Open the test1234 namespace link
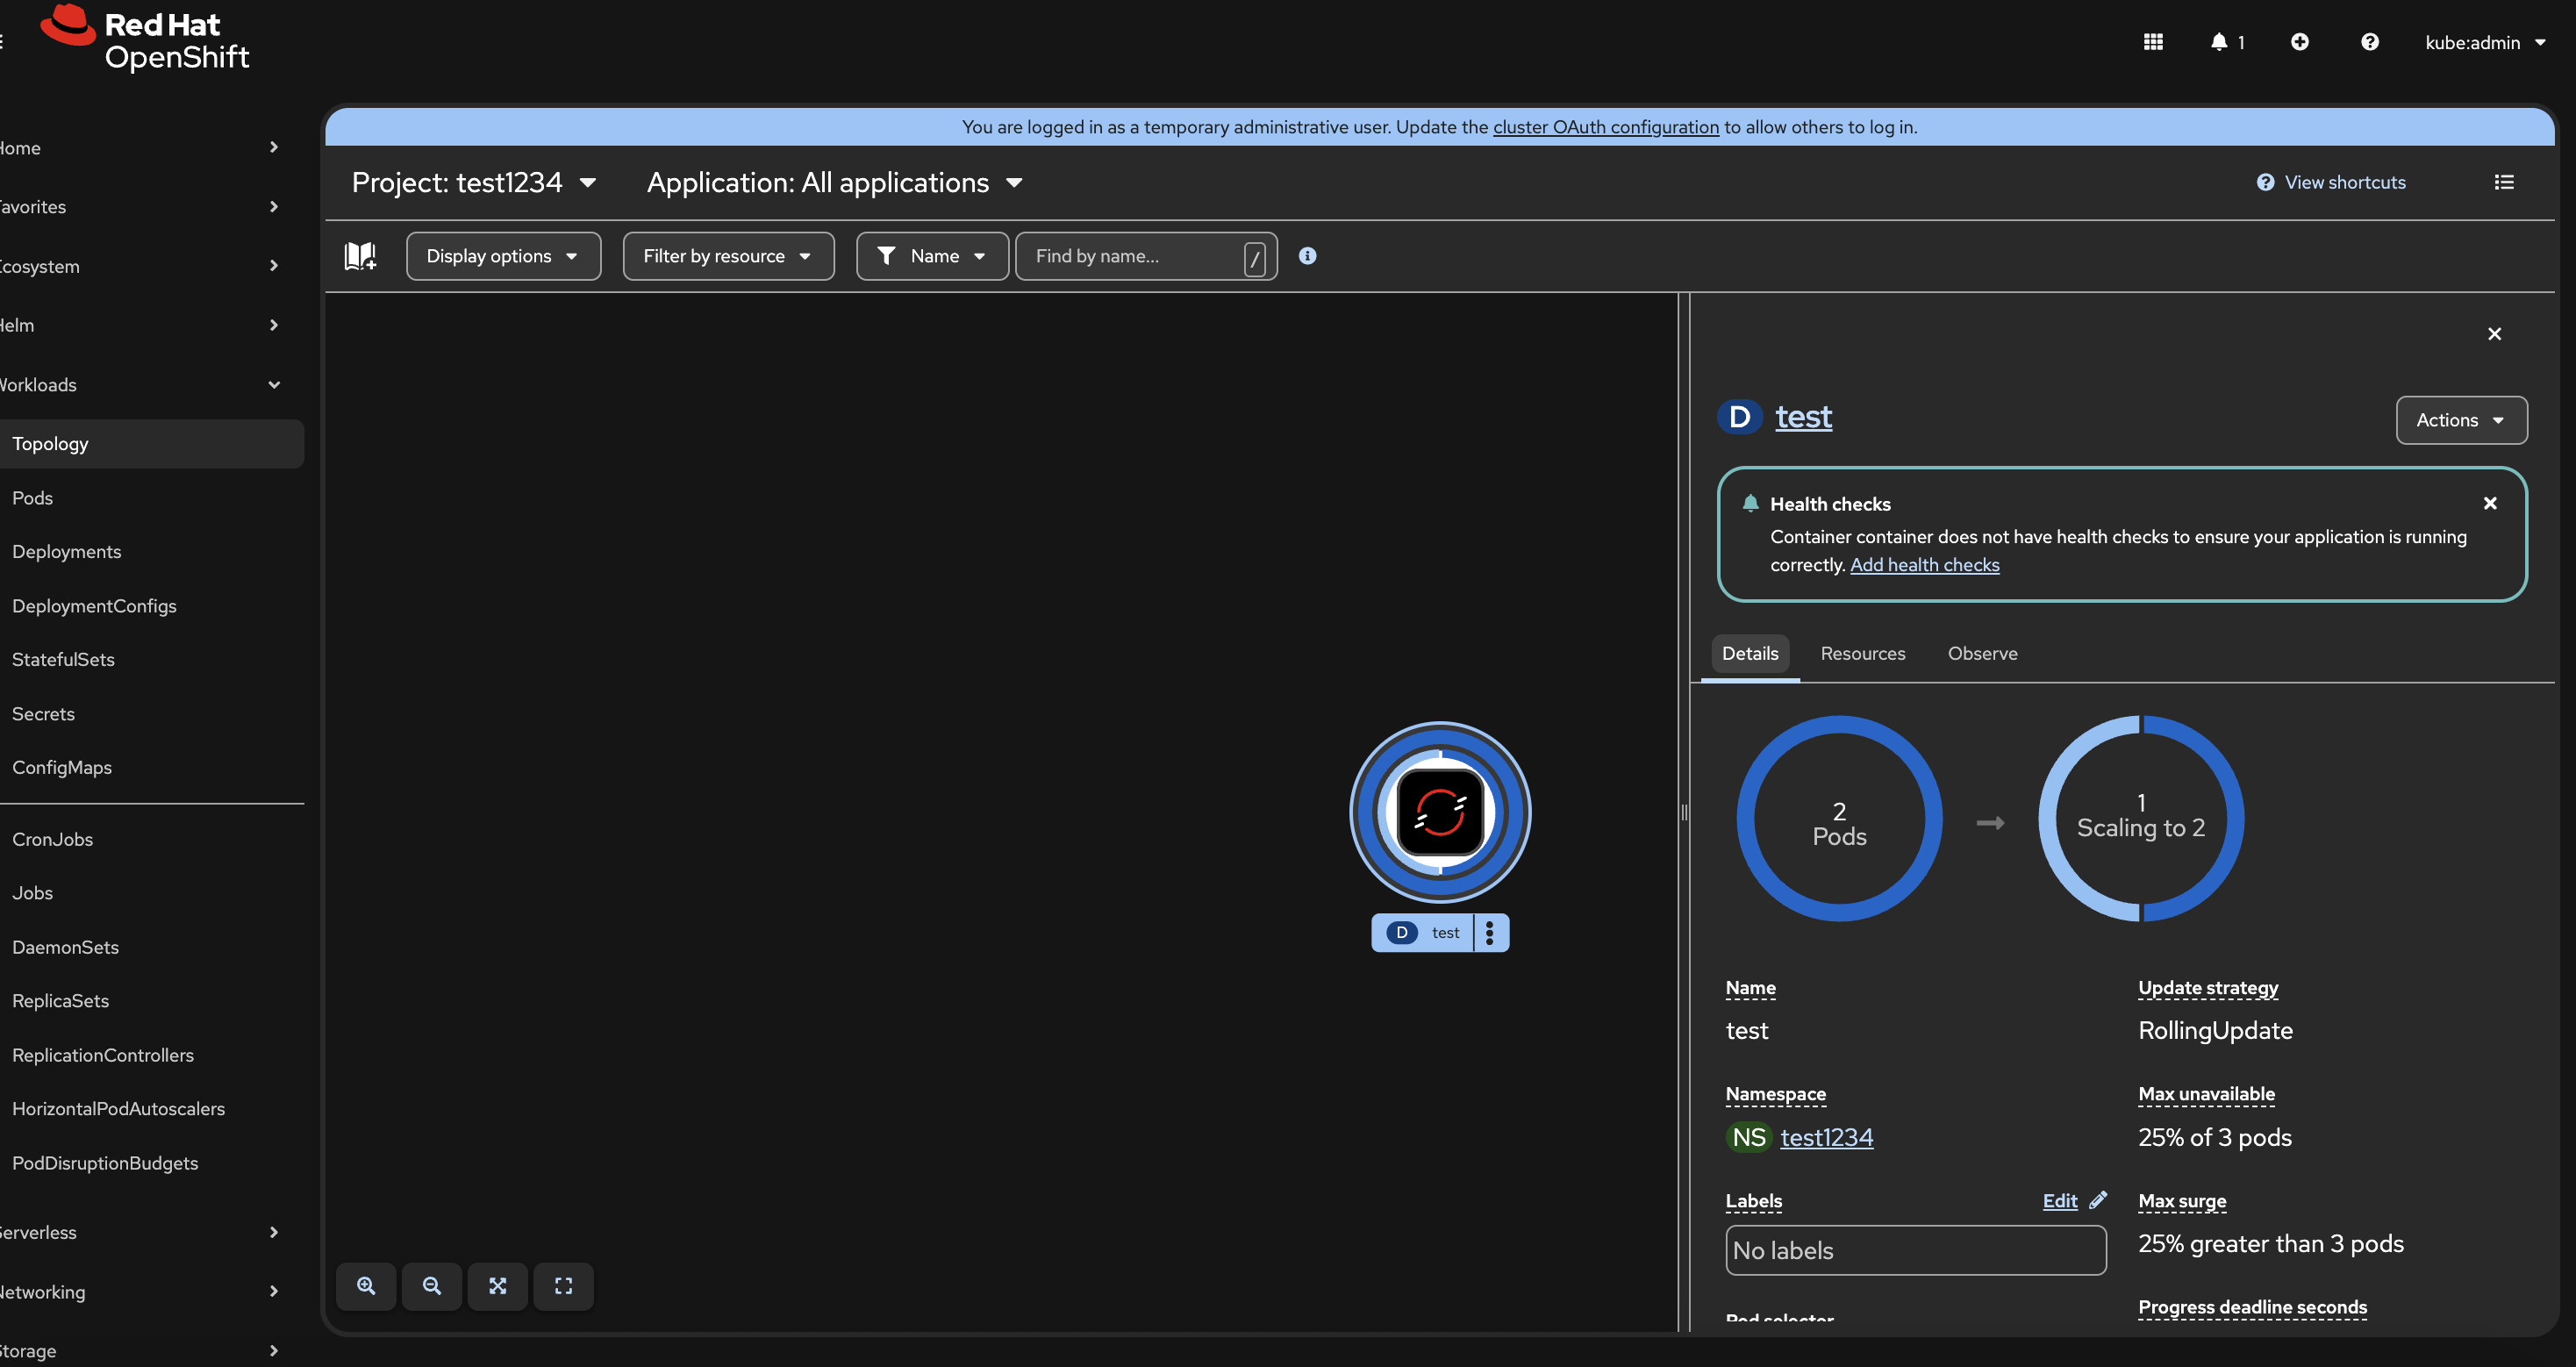 coord(1826,1138)
